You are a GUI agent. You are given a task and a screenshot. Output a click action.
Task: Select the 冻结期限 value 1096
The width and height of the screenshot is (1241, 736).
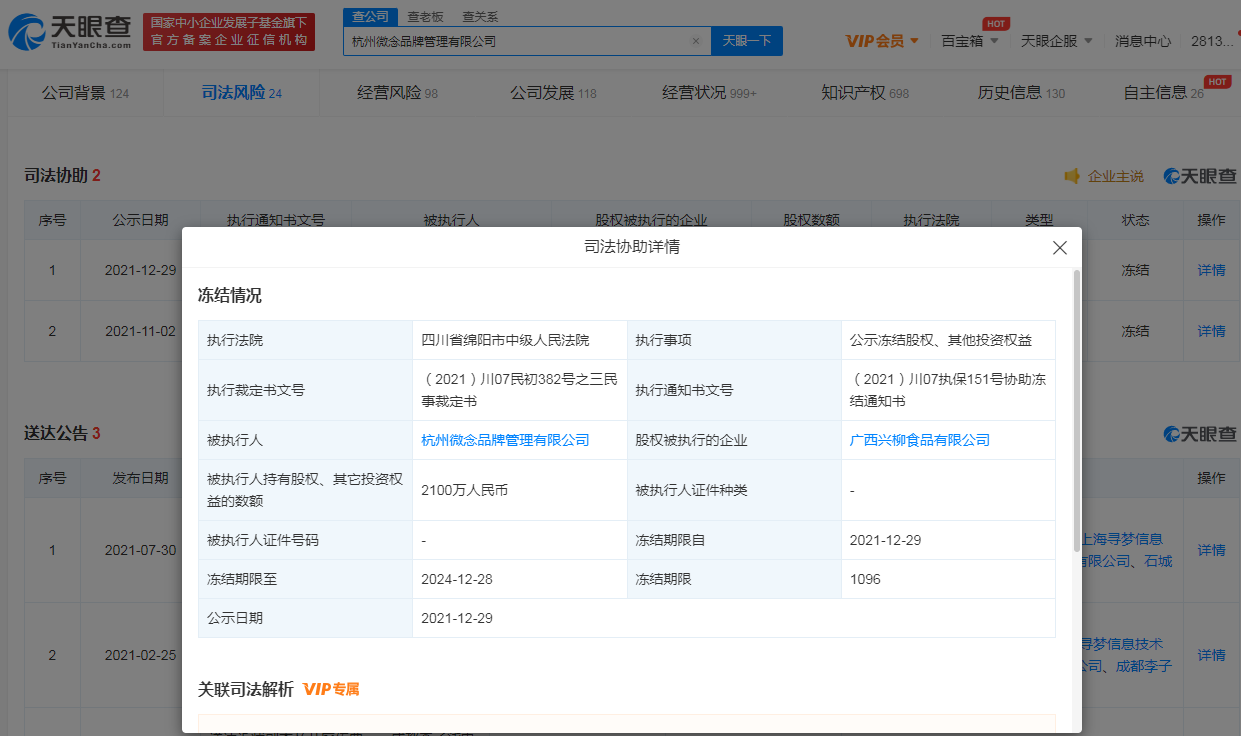coord(865,579)
